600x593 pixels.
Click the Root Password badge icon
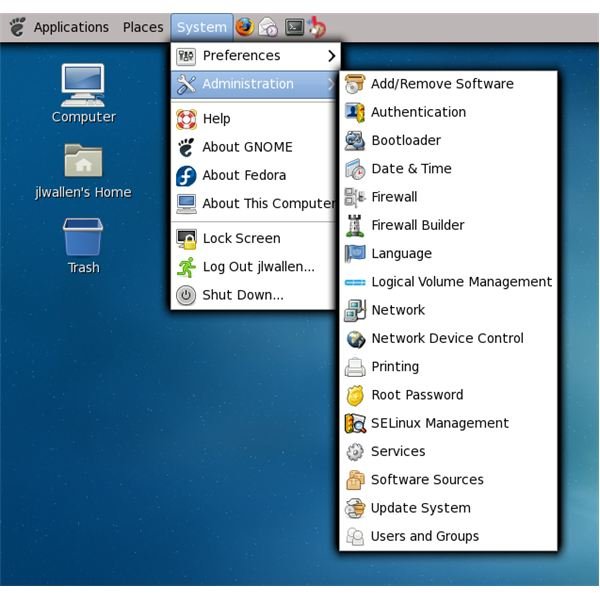point(355,395)
